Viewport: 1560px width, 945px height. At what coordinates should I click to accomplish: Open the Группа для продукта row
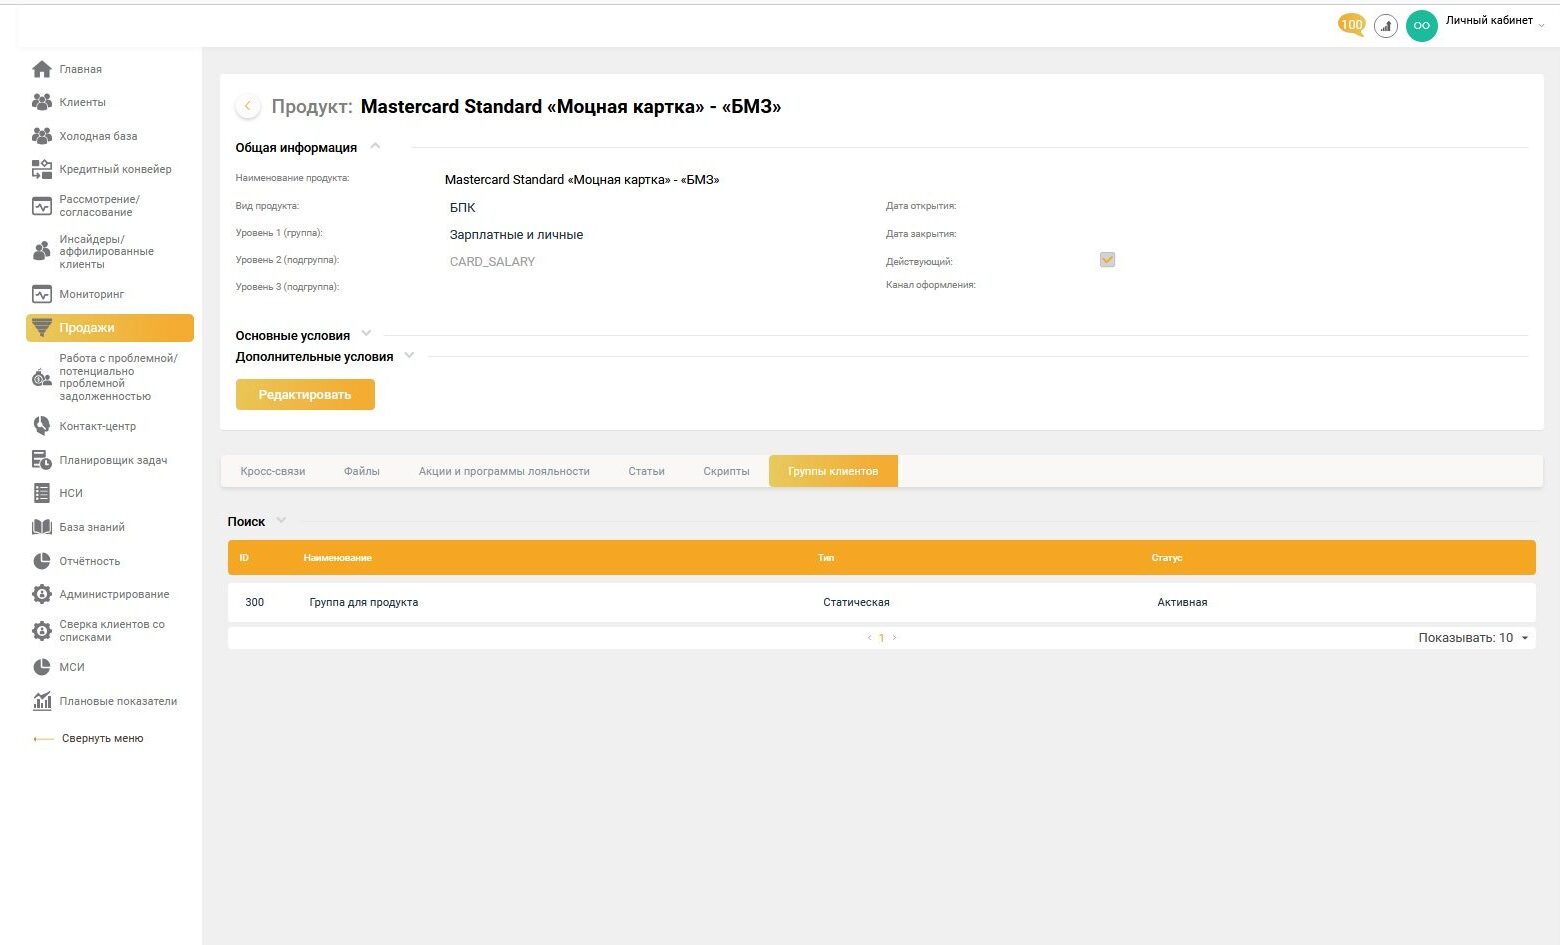tap(881, 602)
